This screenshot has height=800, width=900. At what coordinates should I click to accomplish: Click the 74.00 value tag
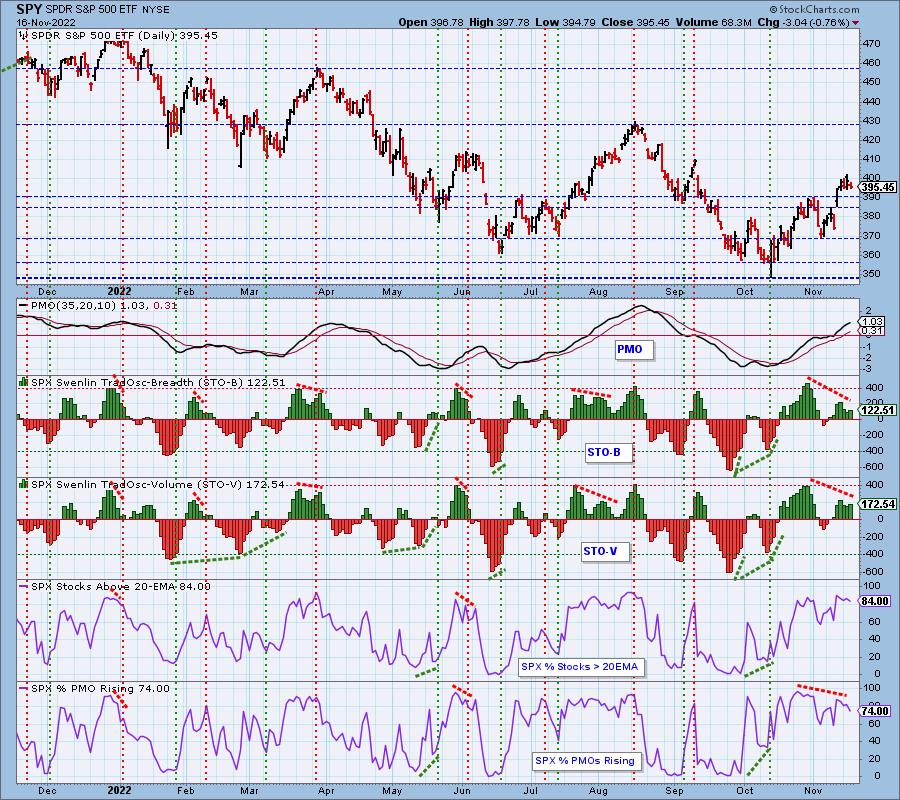coord(875,711)
